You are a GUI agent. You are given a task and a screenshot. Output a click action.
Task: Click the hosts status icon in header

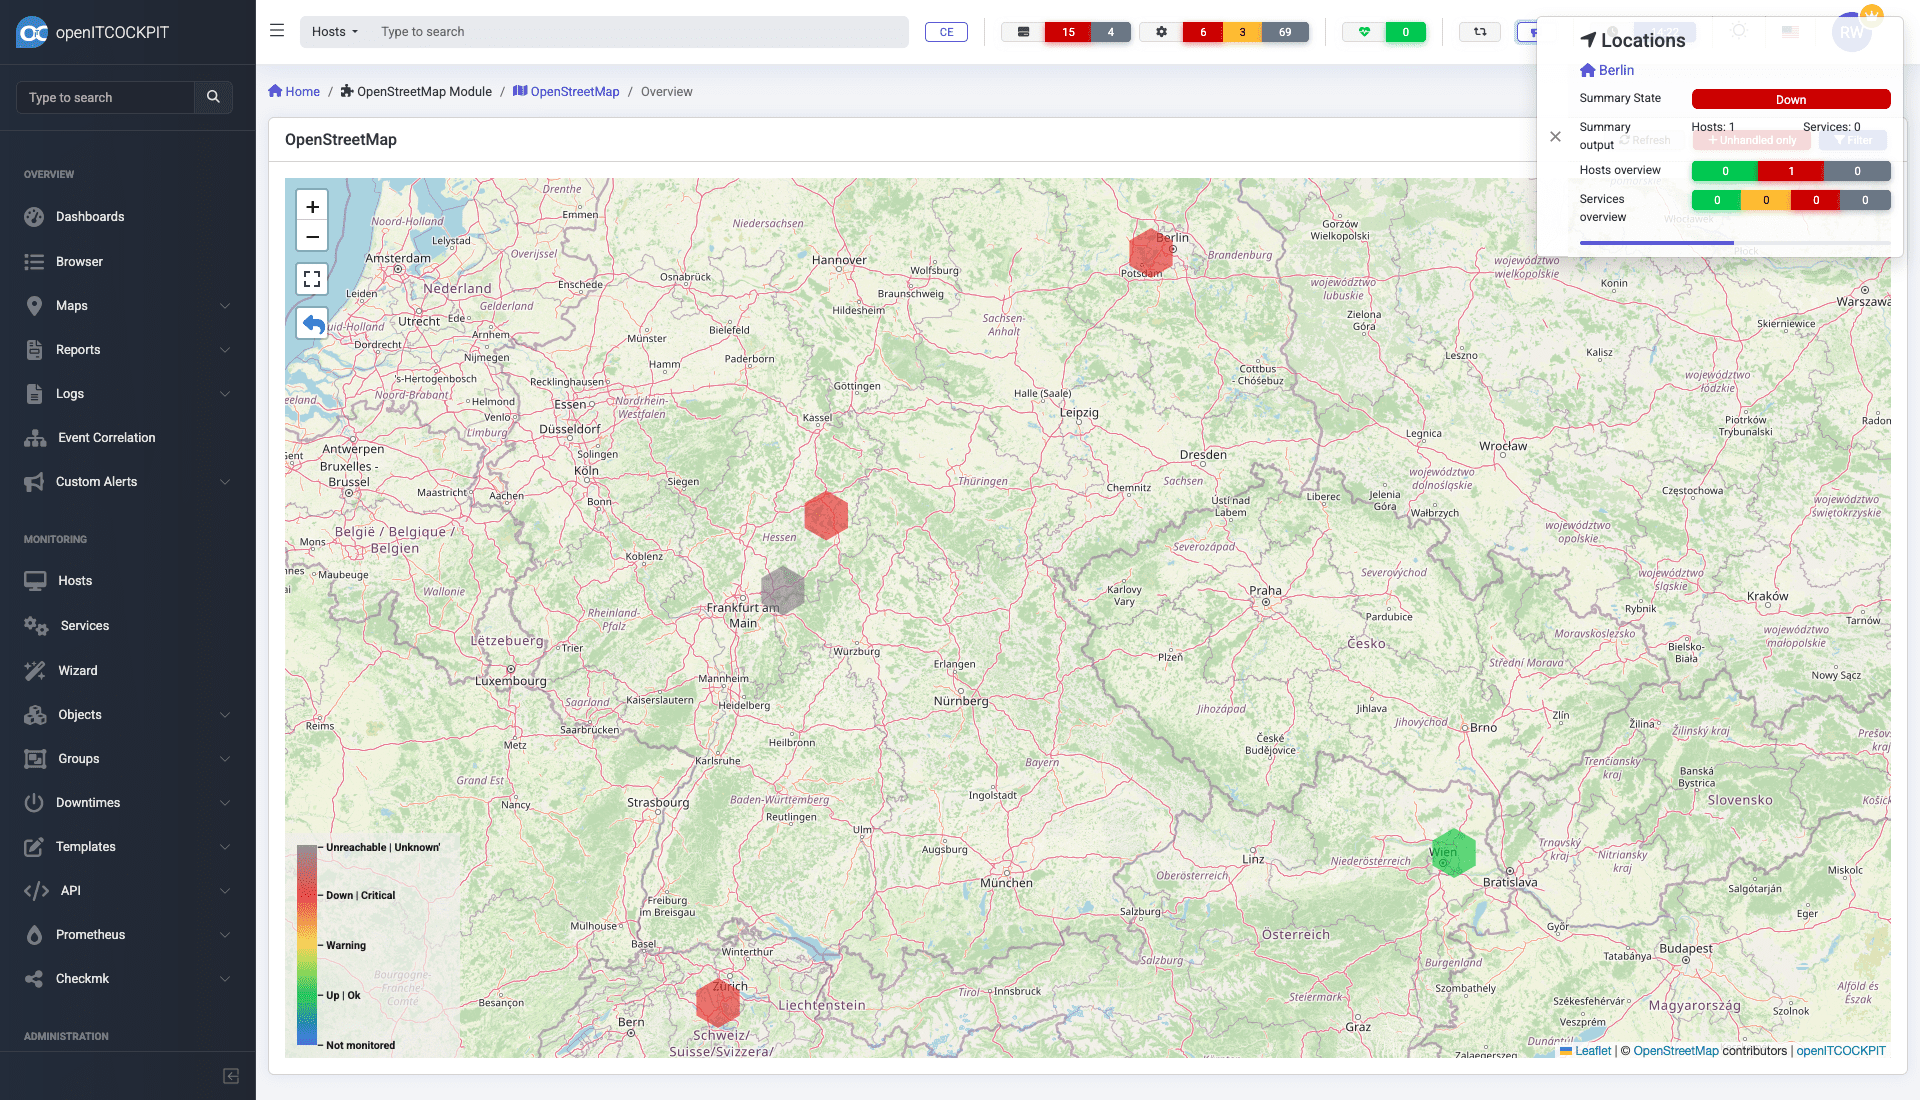[x=1023, y=32]
